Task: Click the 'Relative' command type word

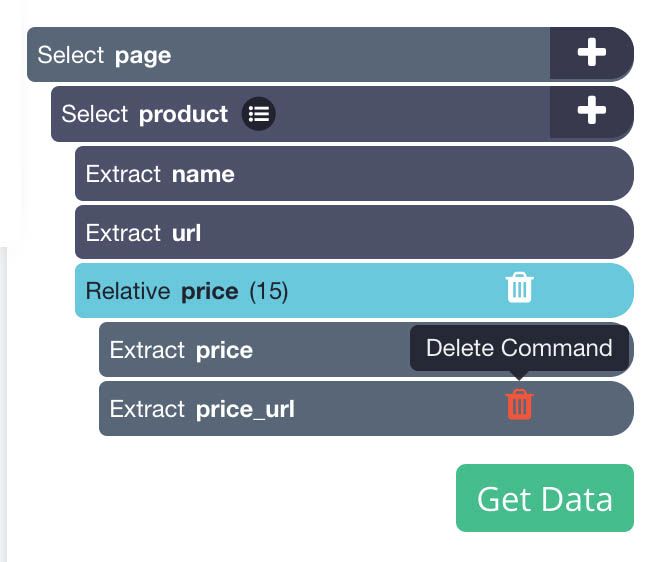Action: click(x=128, y=291)
